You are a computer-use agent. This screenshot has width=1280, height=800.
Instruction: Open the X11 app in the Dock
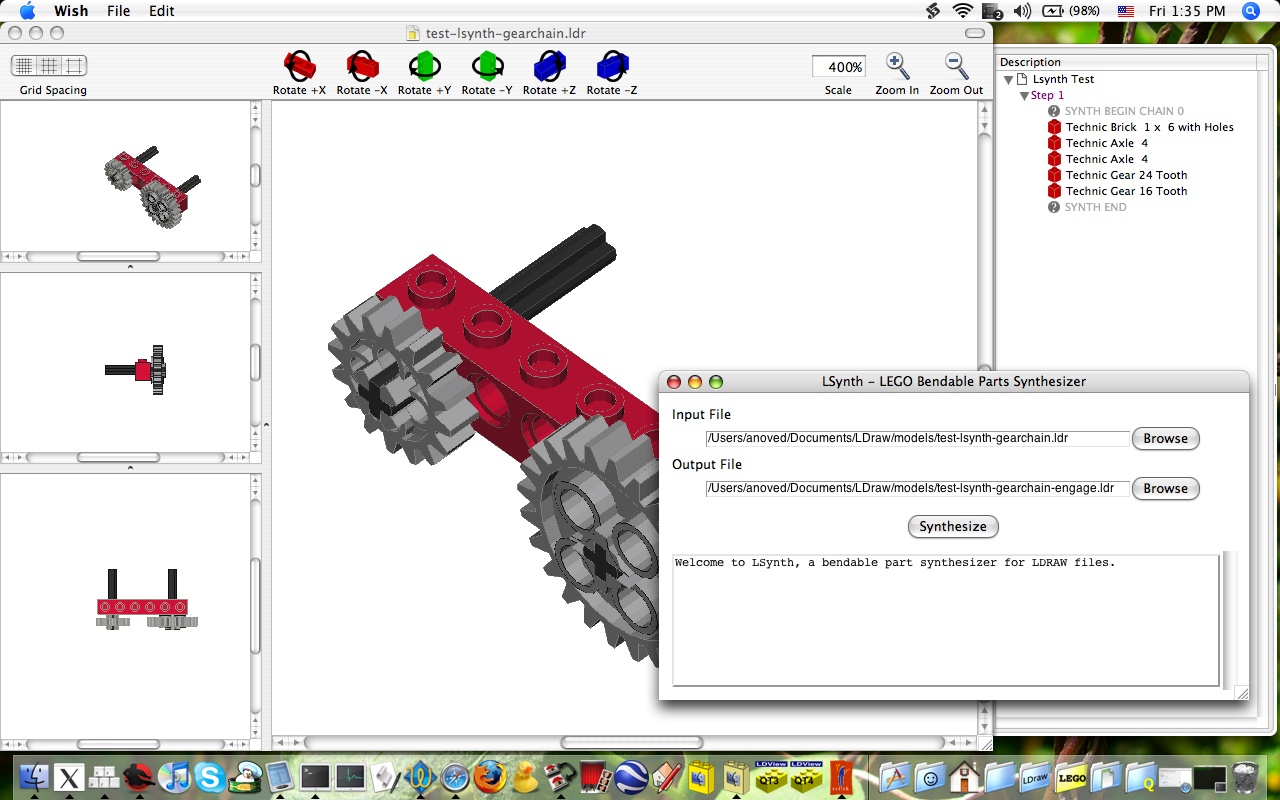(70, 777)
